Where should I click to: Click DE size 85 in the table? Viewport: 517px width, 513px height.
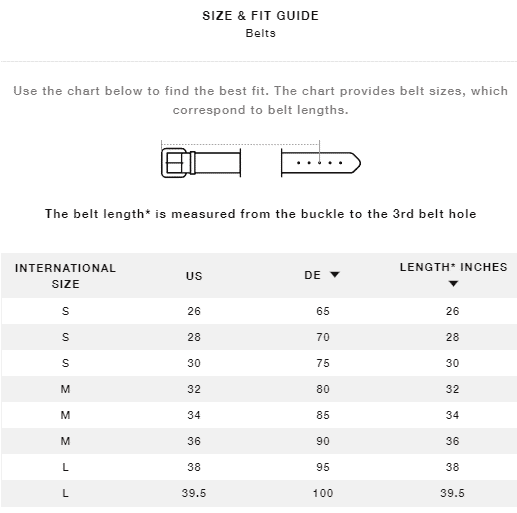coord(323,415)
